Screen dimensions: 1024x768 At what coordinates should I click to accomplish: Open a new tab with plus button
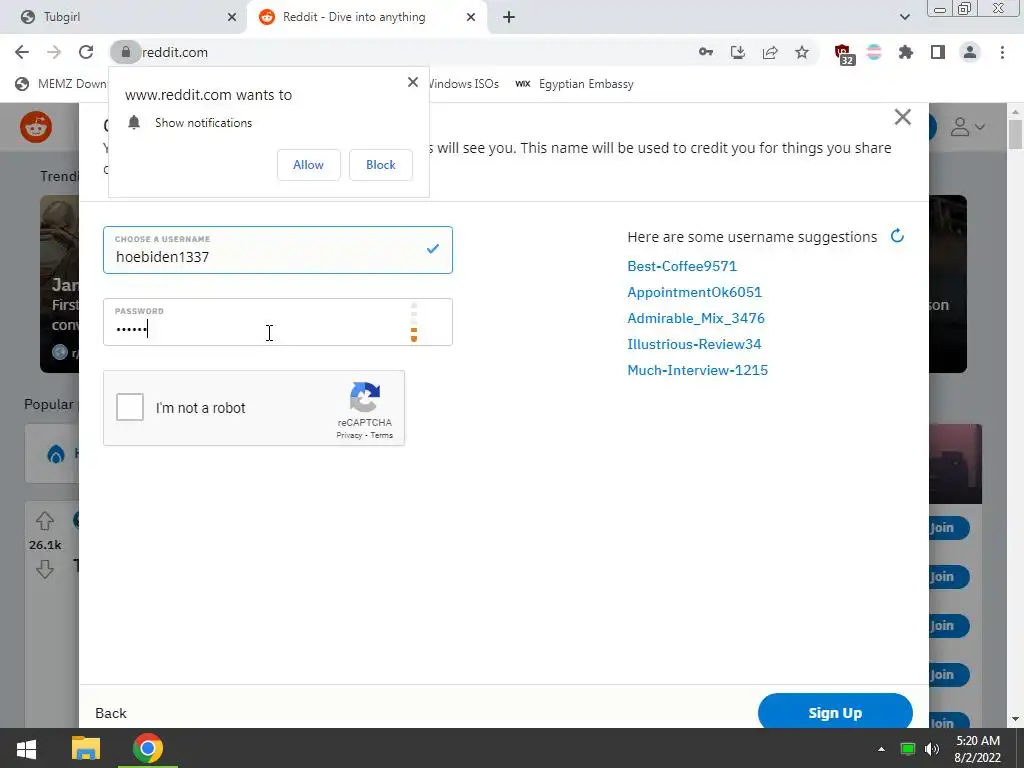coord(509,17)
